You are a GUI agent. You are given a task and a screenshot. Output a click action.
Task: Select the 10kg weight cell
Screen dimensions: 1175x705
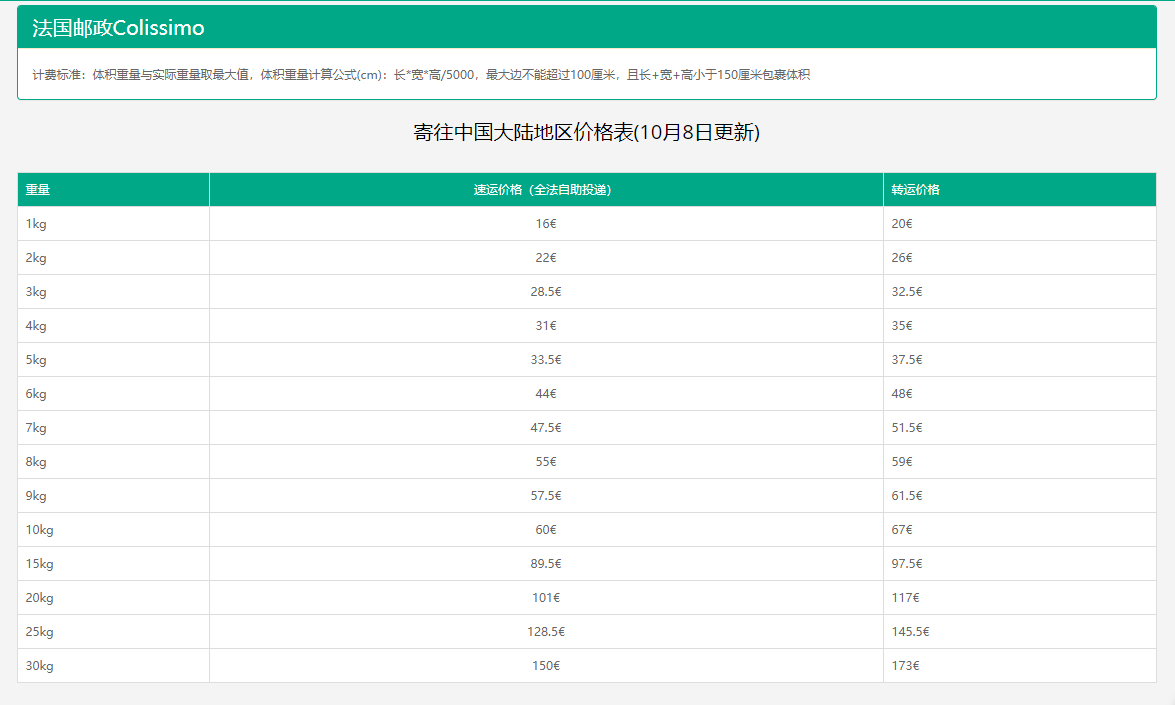(113, 530)
